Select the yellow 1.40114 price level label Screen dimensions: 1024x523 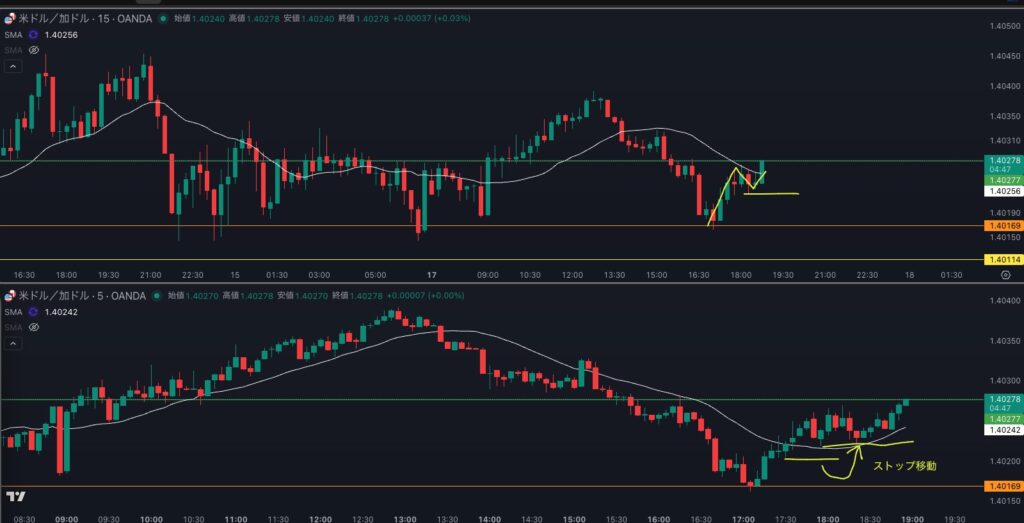click(x=1002, y=260)
